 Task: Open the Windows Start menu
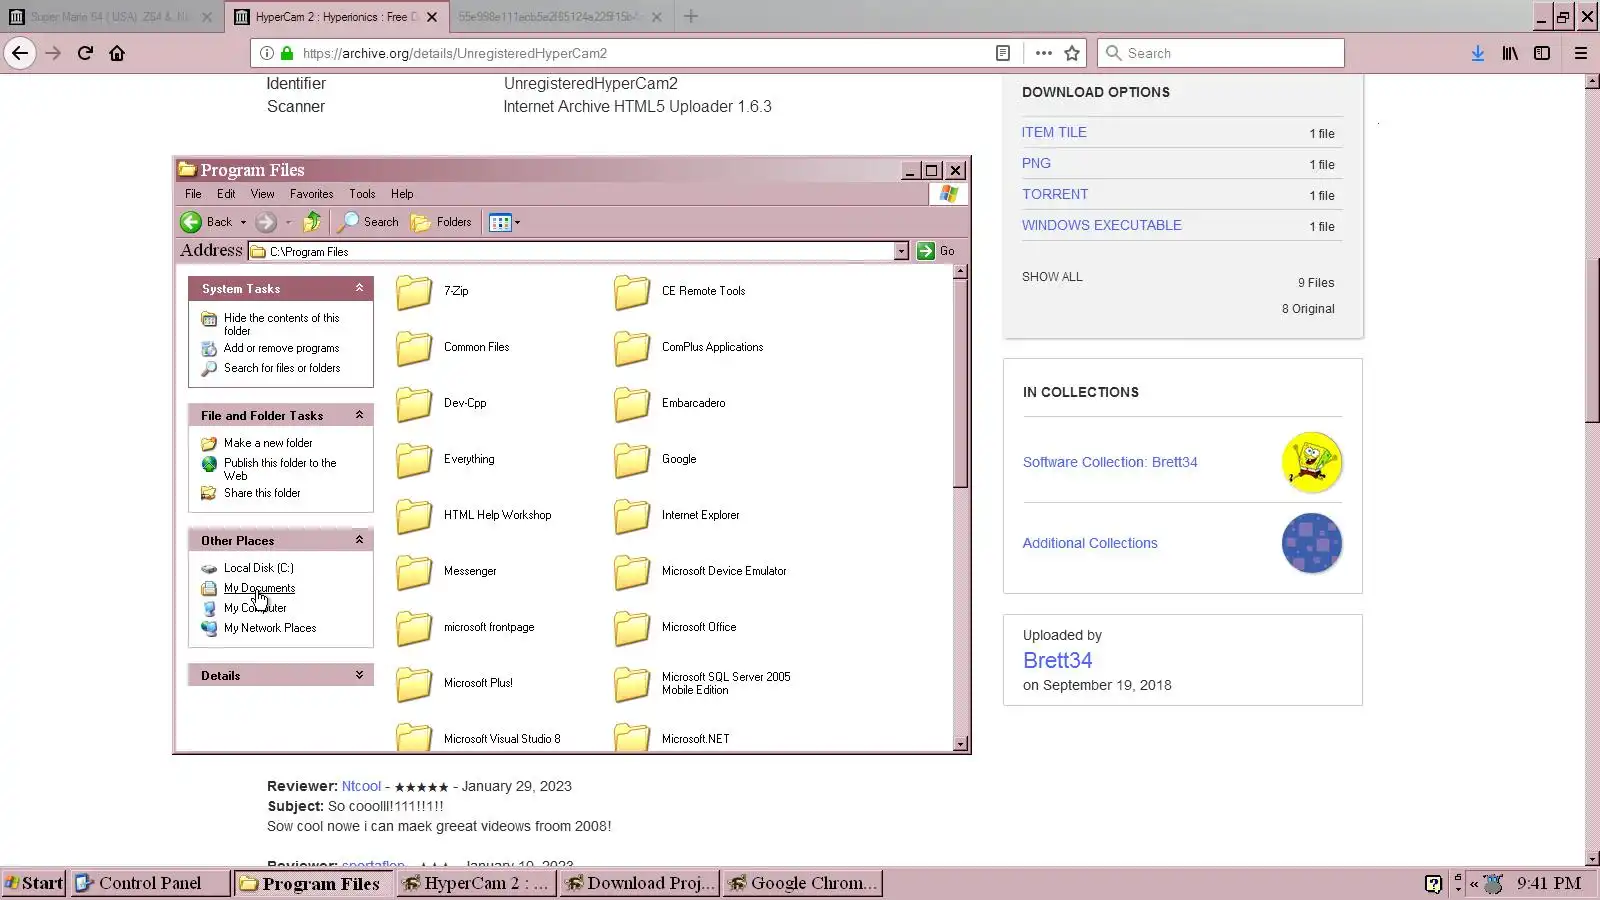point(34,883)
